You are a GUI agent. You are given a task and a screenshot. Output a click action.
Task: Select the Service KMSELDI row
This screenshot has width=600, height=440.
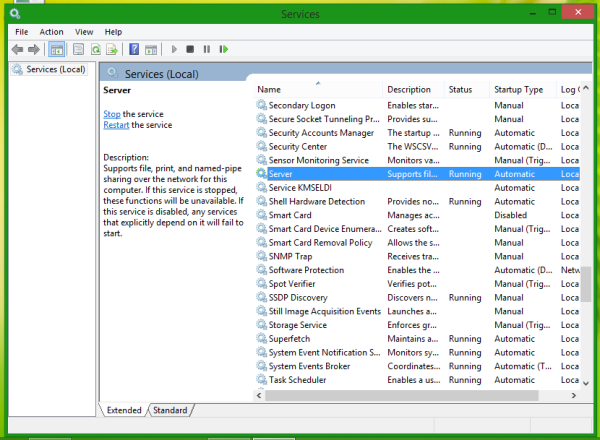[x=417, y=187]
